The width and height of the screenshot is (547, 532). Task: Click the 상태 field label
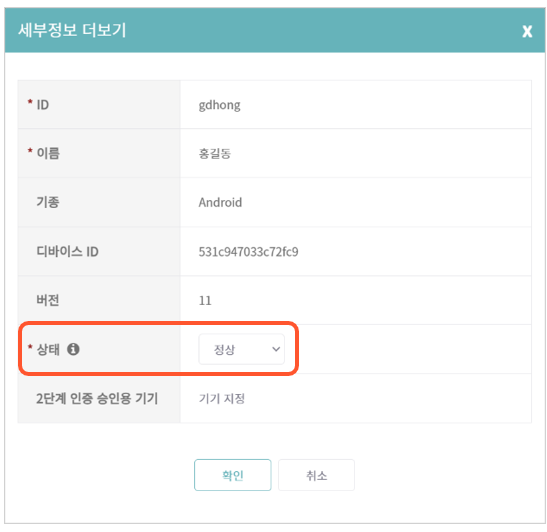point(48,349)
